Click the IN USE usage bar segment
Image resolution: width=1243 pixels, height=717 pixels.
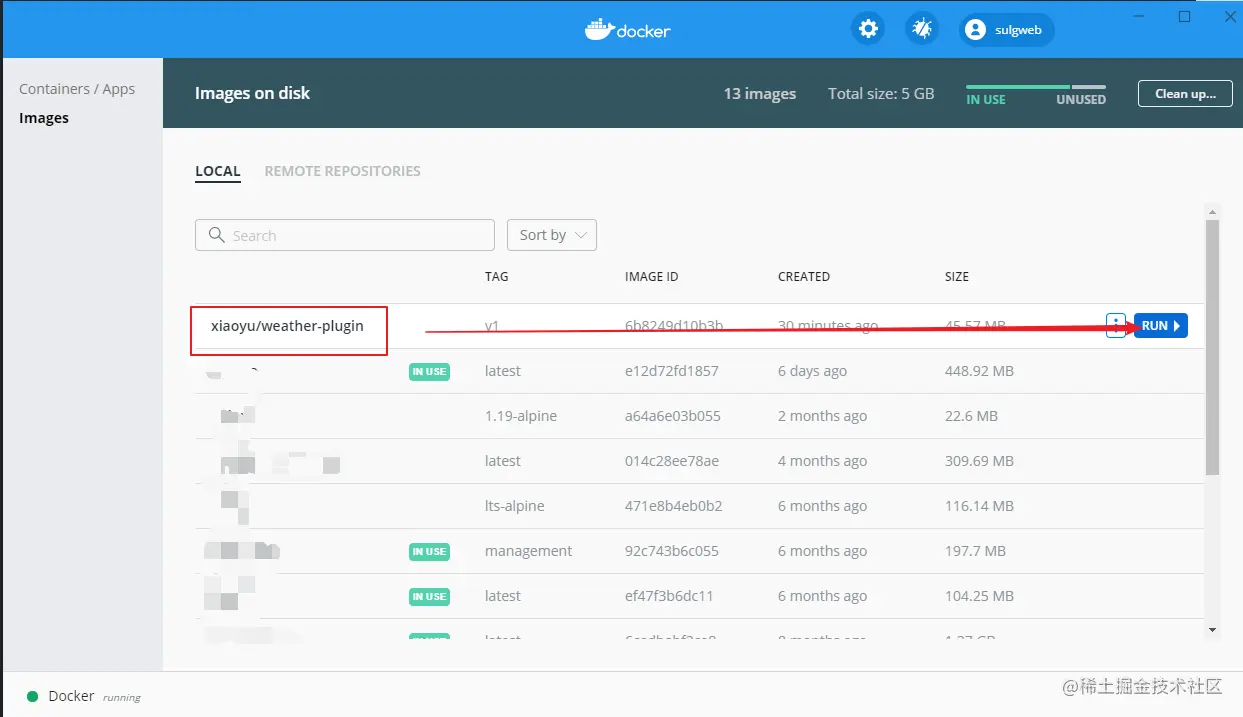(1018, 88)
